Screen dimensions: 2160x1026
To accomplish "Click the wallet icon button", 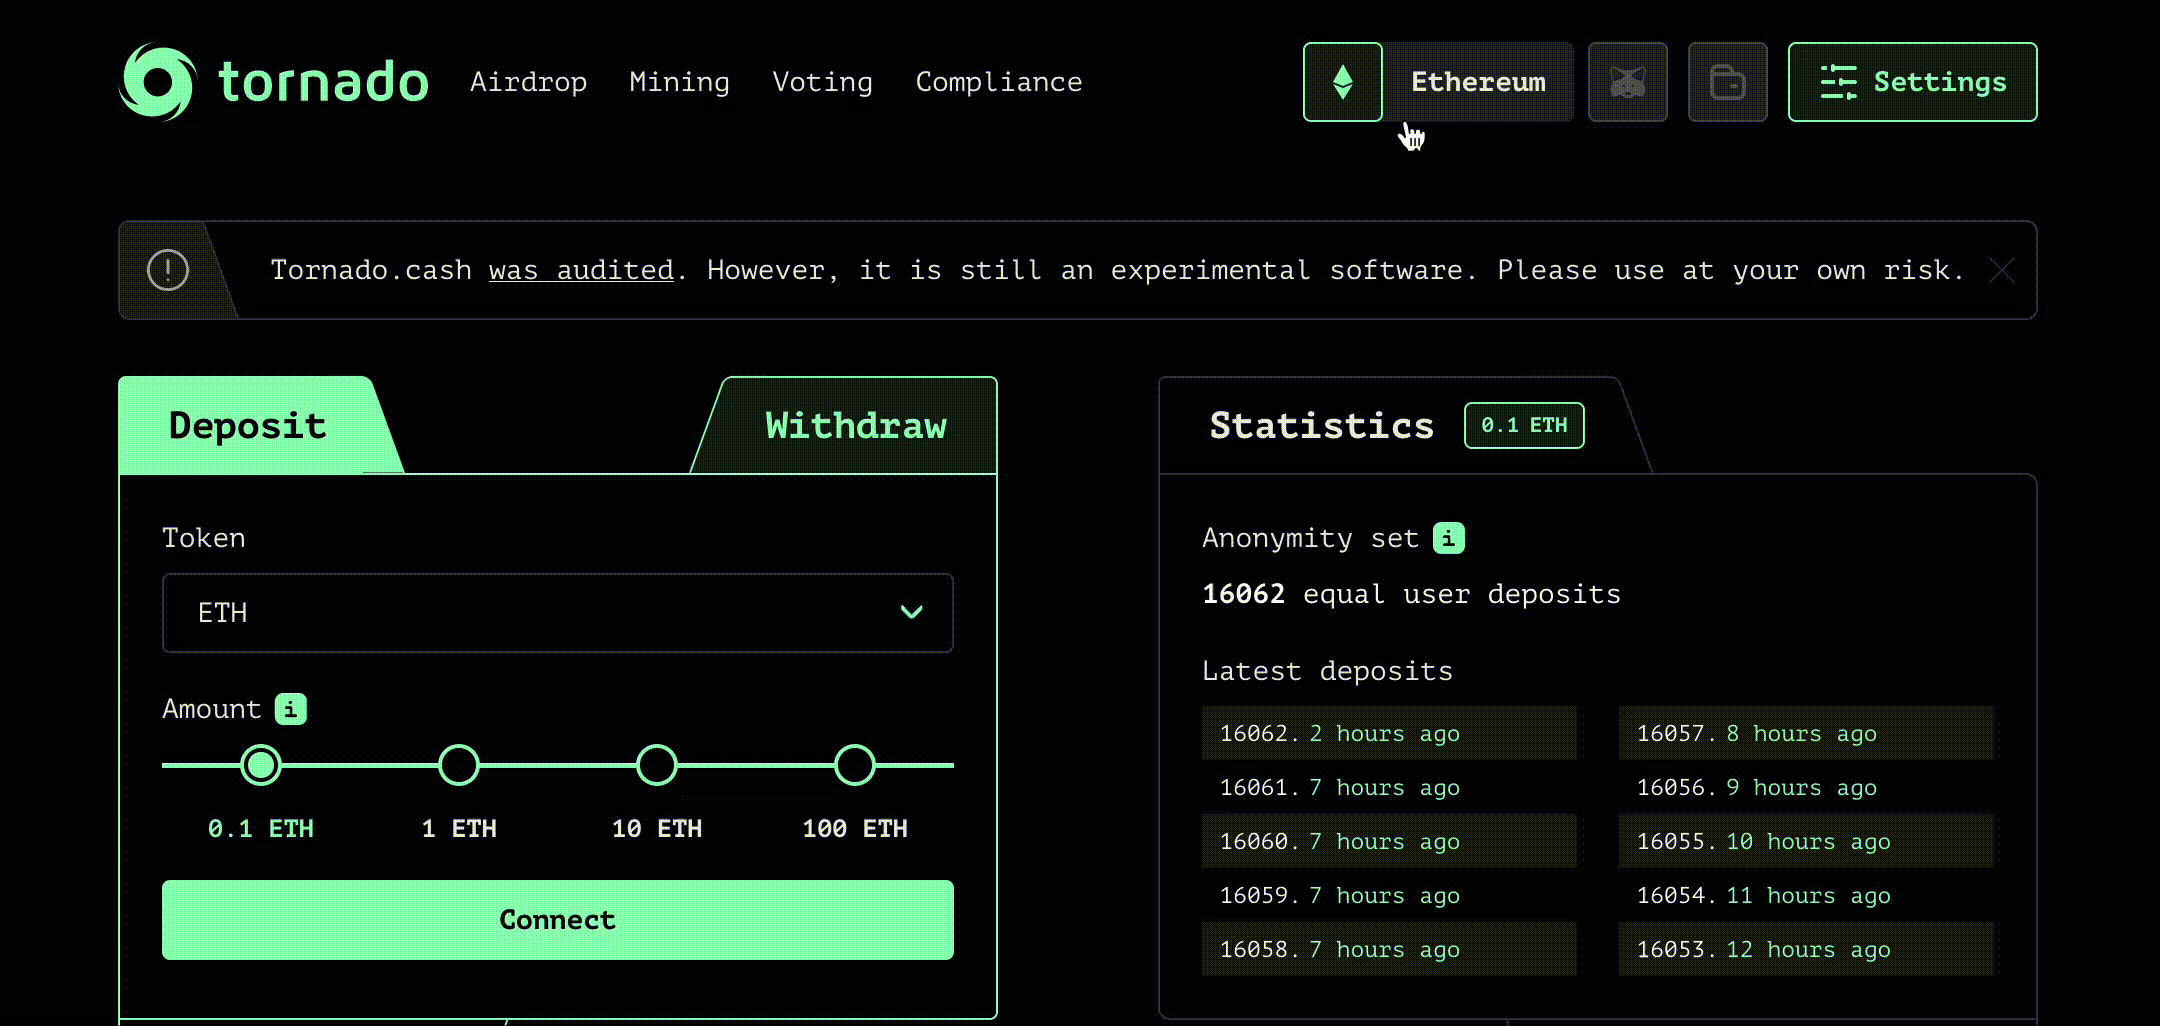I will pos(1727,82).
